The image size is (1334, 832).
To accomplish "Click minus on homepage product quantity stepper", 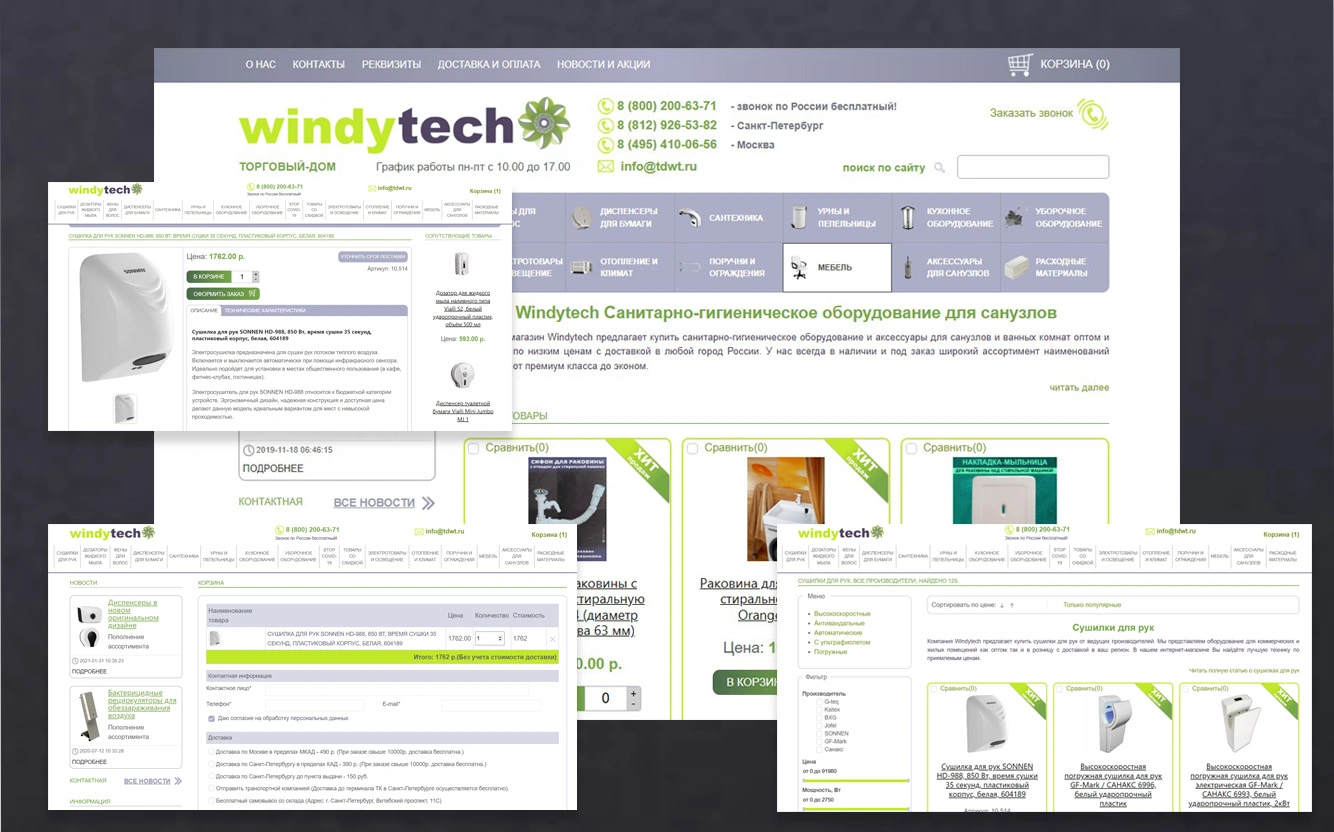I will 633,704.
